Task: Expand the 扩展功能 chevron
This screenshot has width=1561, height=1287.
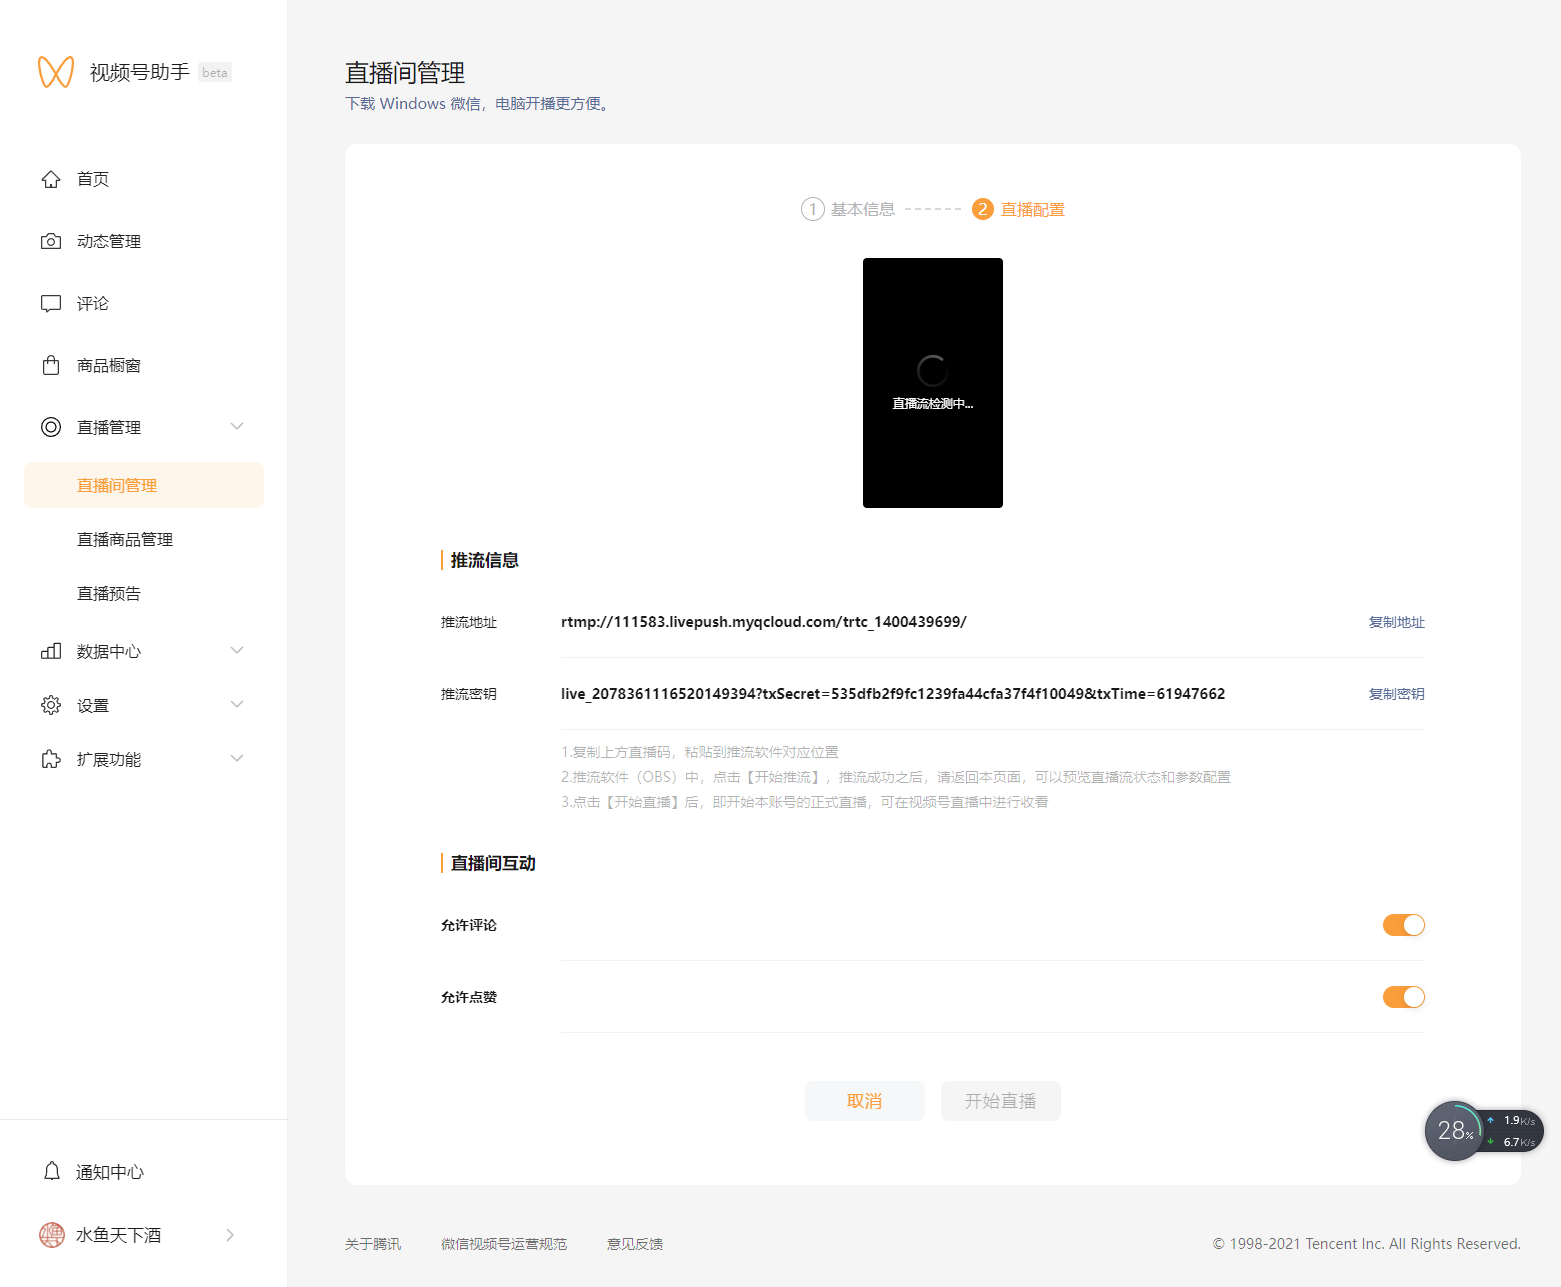Action: point(237,758)
